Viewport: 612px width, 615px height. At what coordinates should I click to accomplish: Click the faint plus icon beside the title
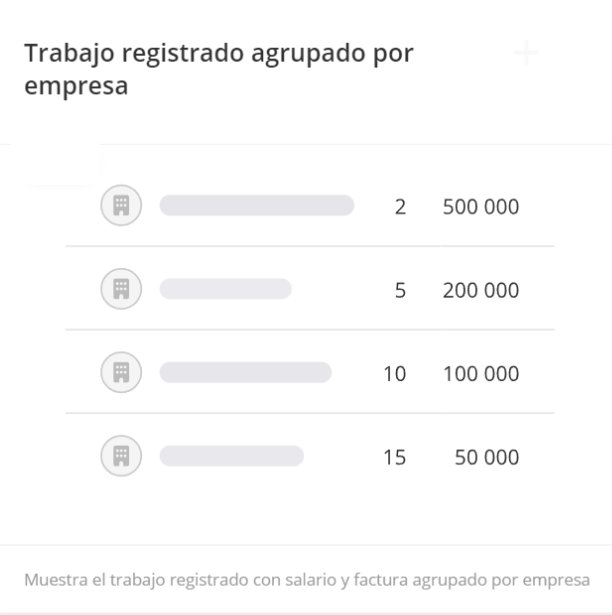[x=527, y=52]
